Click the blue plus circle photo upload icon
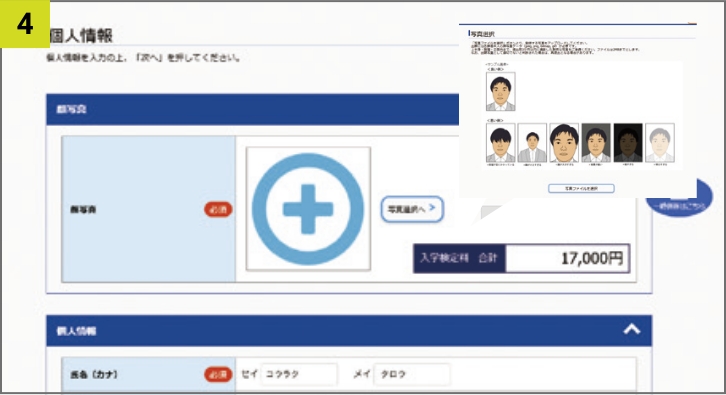This screenshot has width=726, height=395. (308, 209)
